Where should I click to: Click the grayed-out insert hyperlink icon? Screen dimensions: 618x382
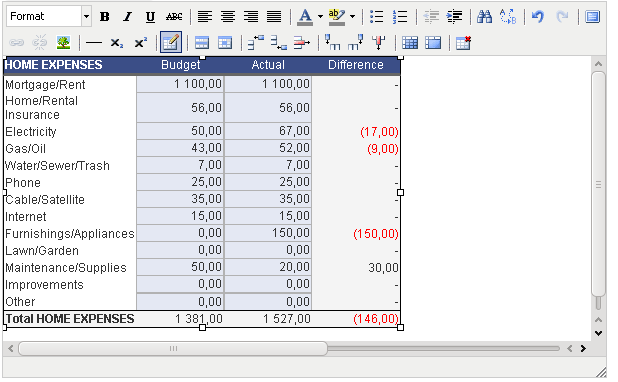pos(17,43)
